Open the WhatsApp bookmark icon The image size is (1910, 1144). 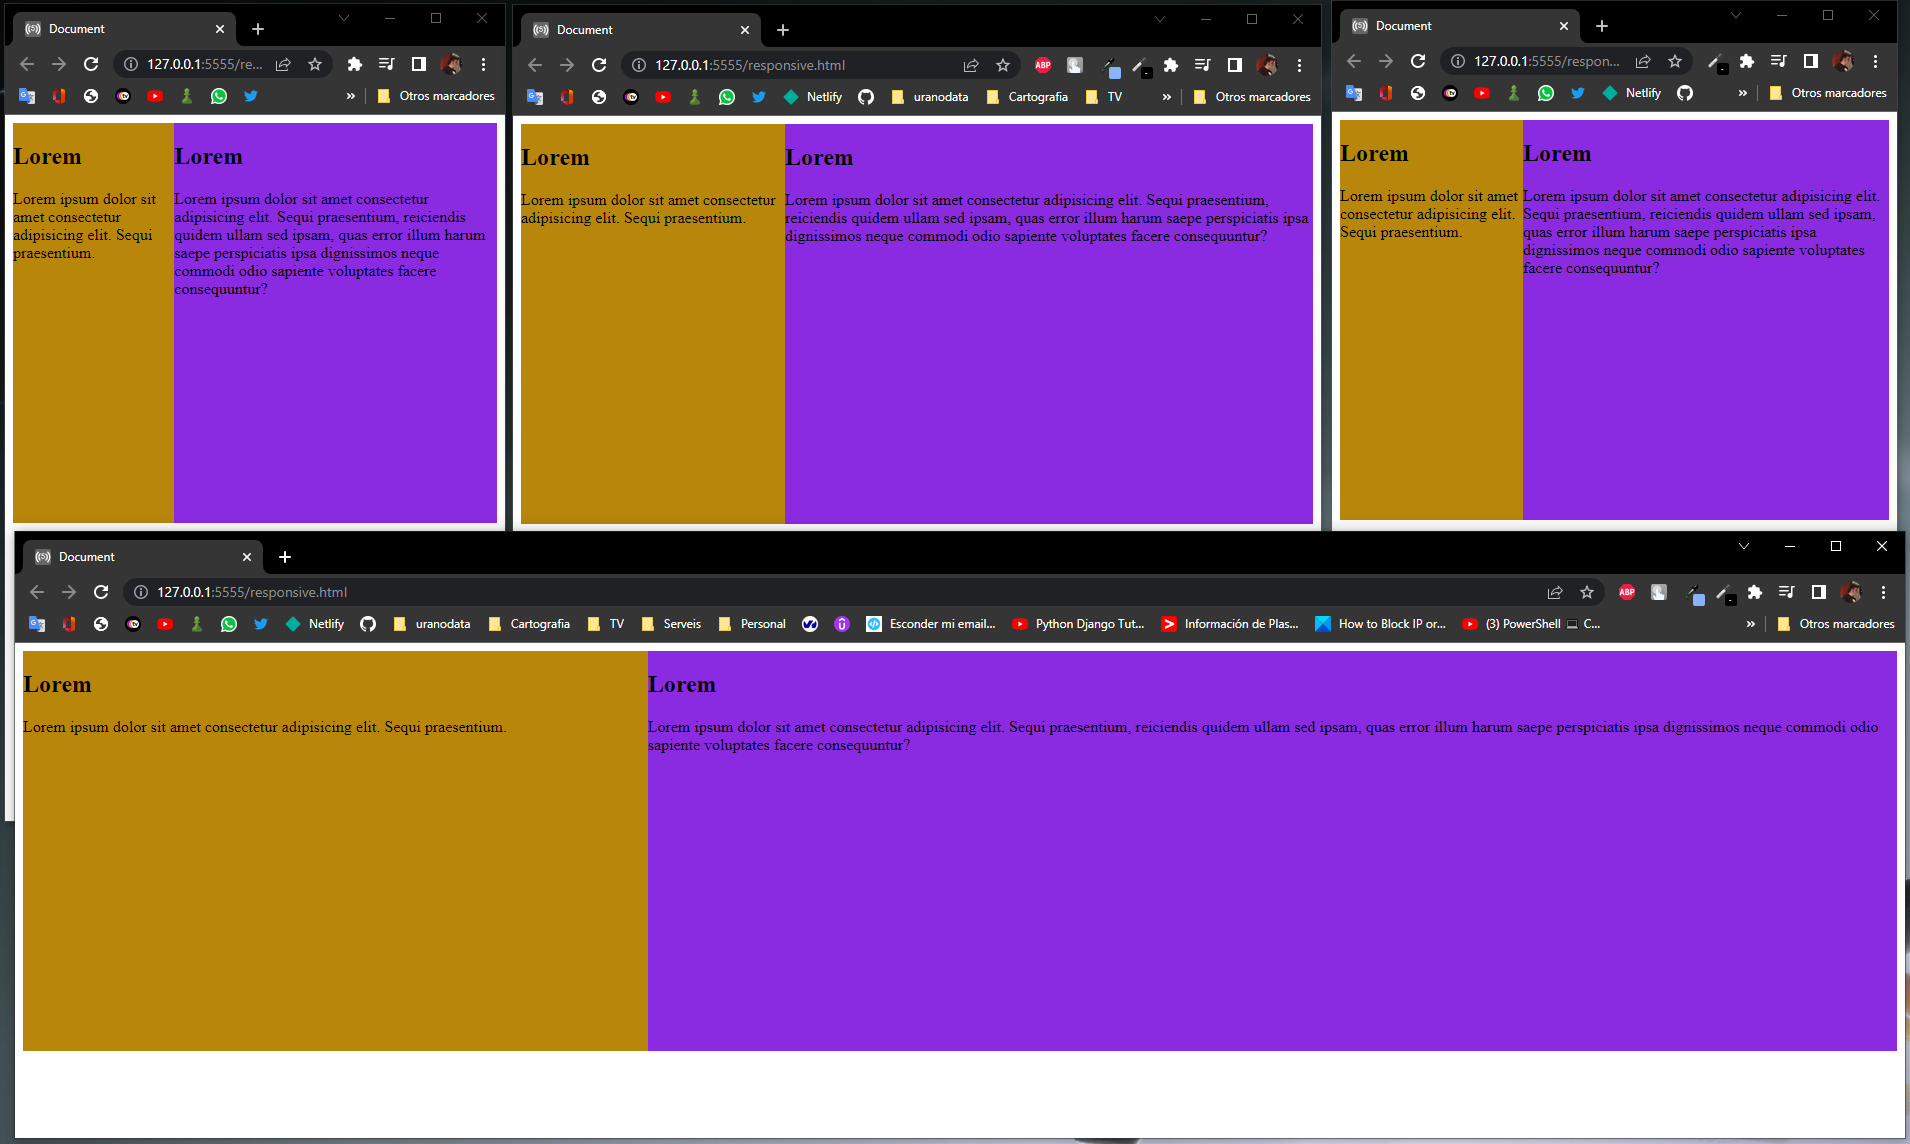229,623
